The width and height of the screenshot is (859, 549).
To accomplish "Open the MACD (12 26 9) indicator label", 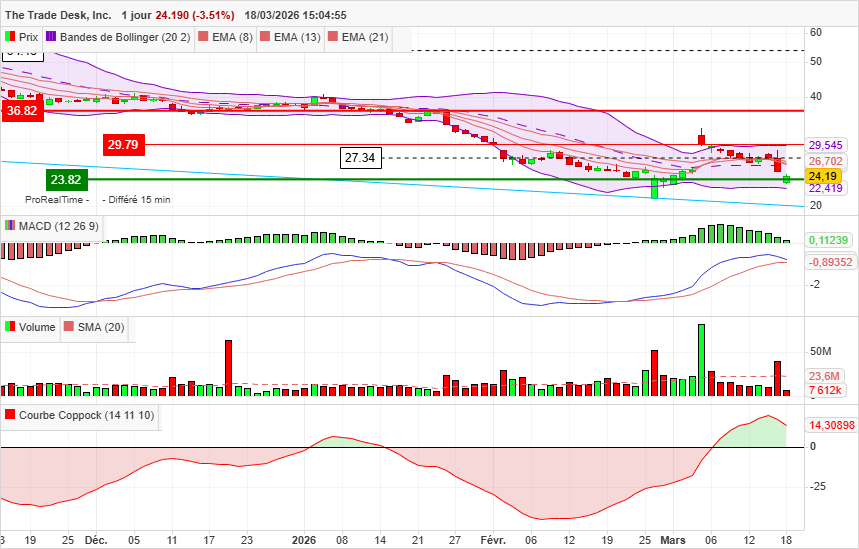I will pos(59,226).
